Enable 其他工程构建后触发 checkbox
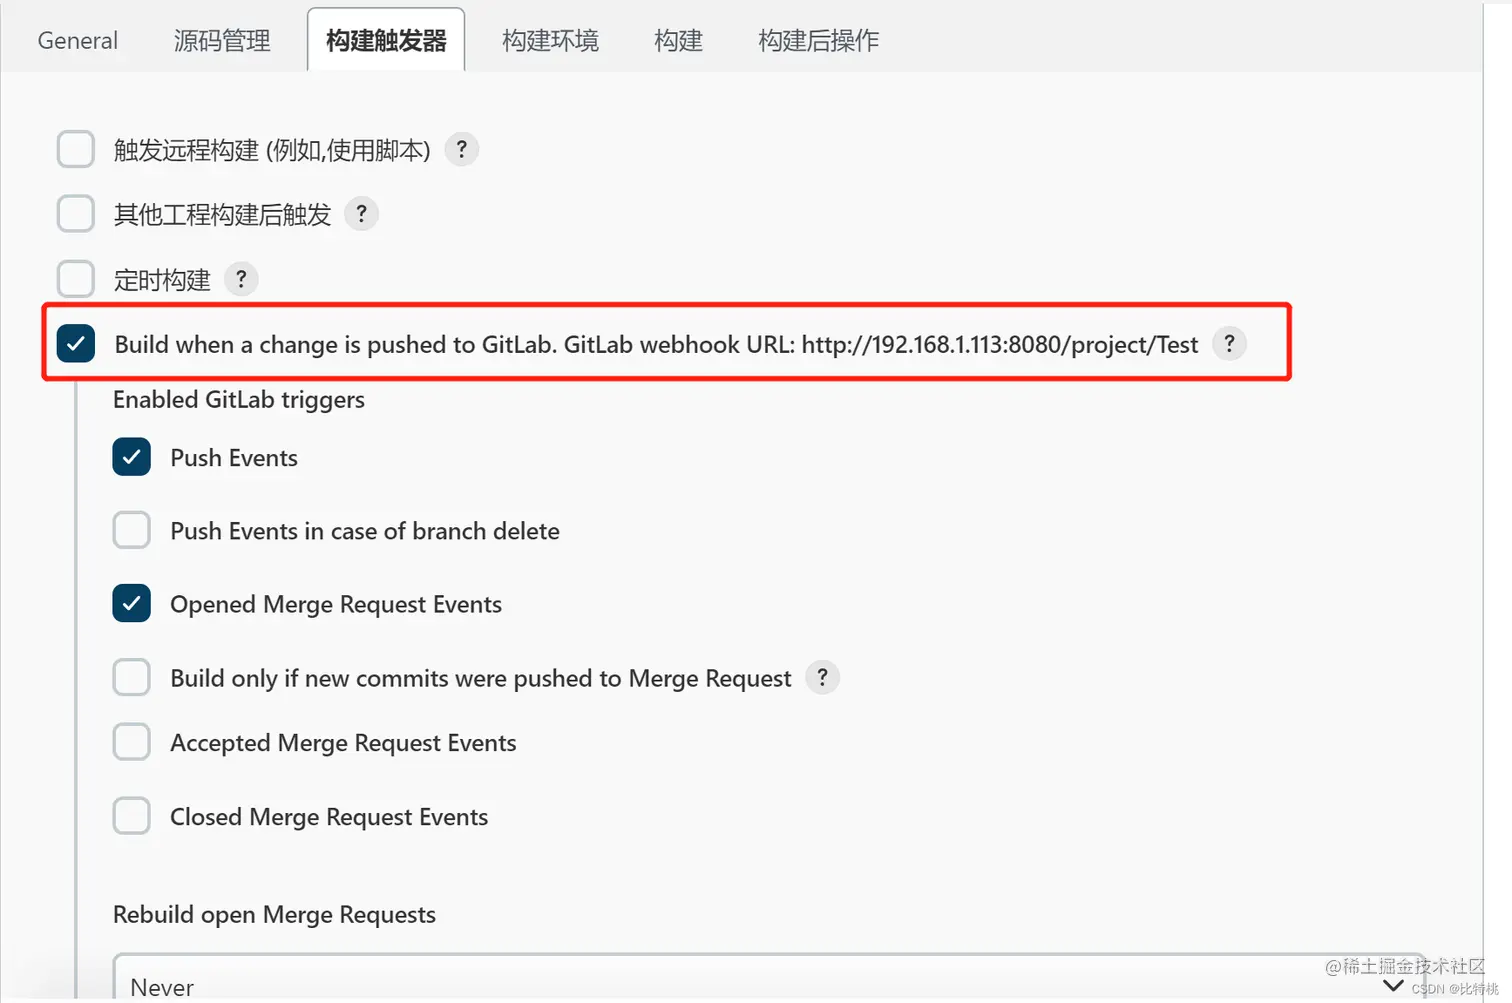The width and height of the screenshot is (1512, 1003). click(x=76, y=214)
